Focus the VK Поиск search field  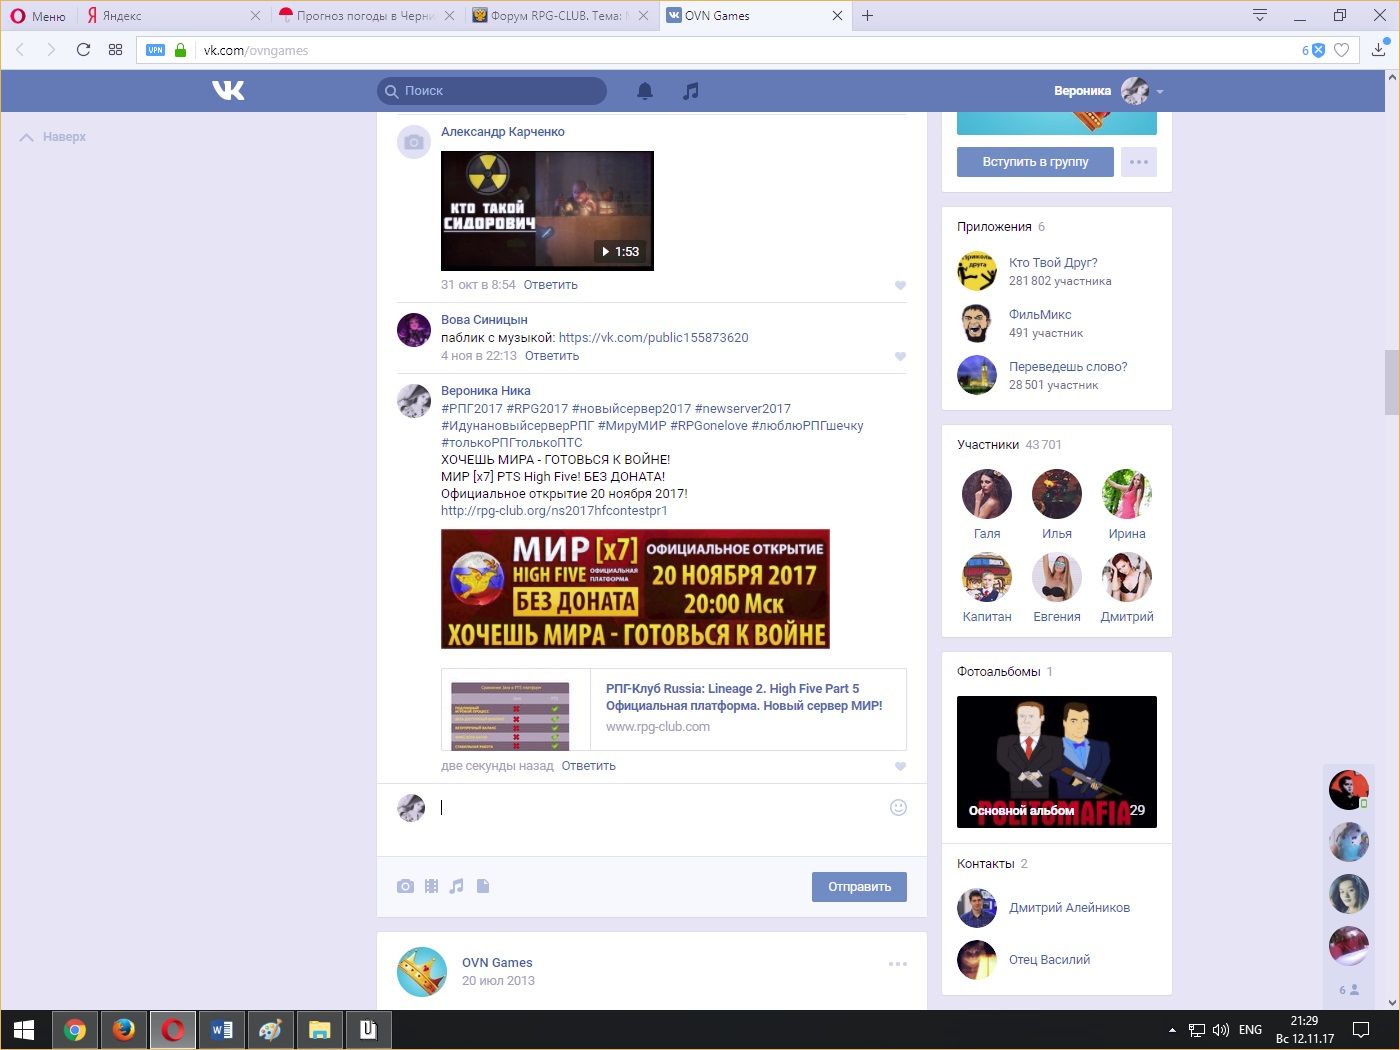[492, 91]
